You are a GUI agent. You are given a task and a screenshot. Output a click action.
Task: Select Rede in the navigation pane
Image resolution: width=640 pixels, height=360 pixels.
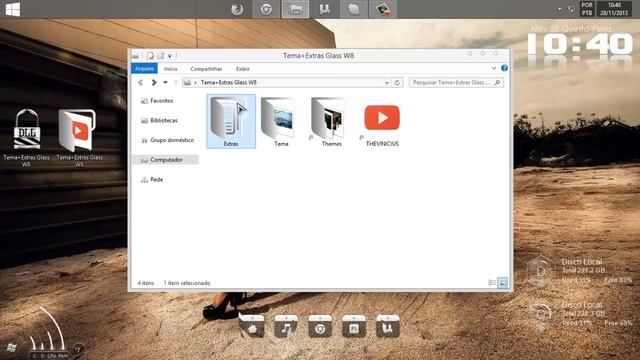coord(152,179)
